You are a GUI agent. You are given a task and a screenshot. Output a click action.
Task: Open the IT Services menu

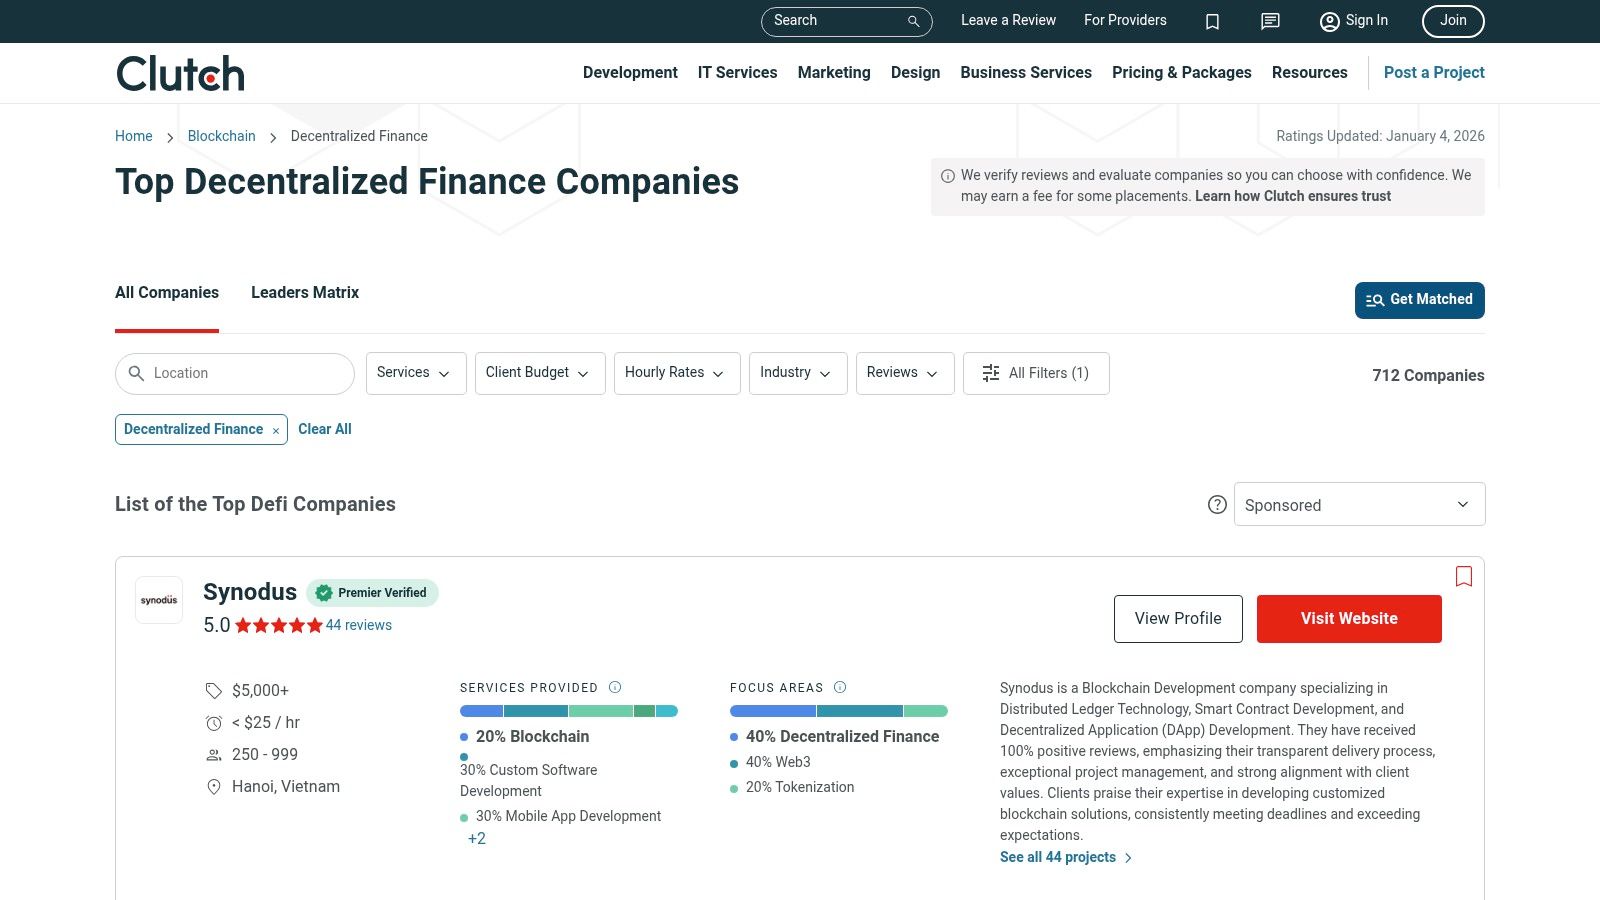[x=737, y=73]
